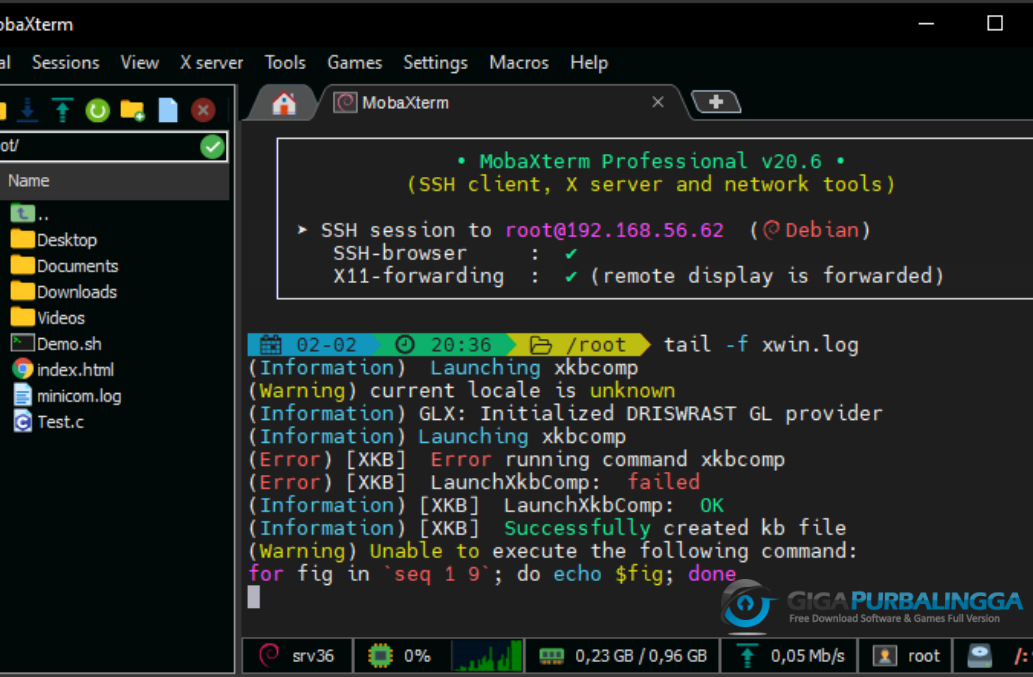Select the Downloads folder

pyautogui.click(x=64, y=292)
